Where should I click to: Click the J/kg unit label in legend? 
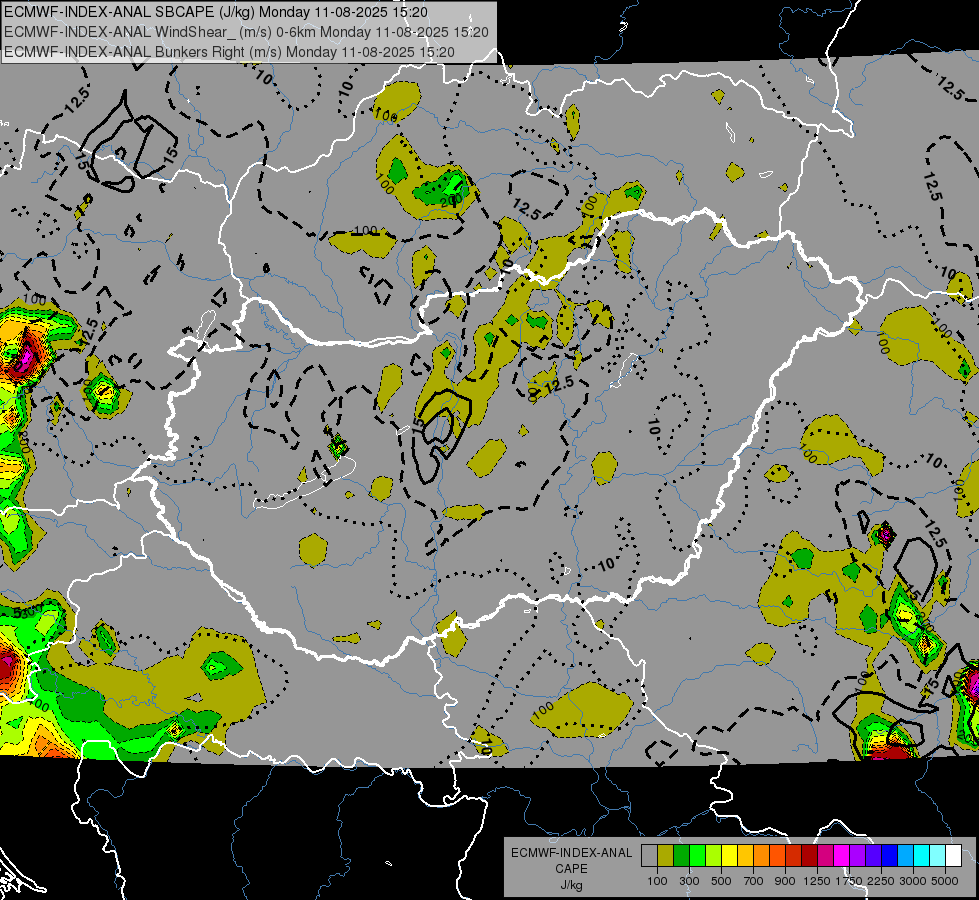click(x=571, y=884)
